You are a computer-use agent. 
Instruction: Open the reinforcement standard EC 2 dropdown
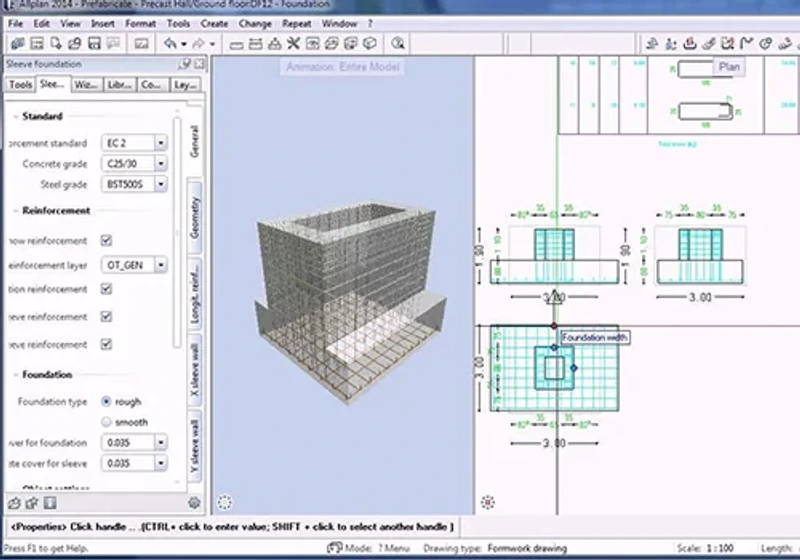click(161, 143)
